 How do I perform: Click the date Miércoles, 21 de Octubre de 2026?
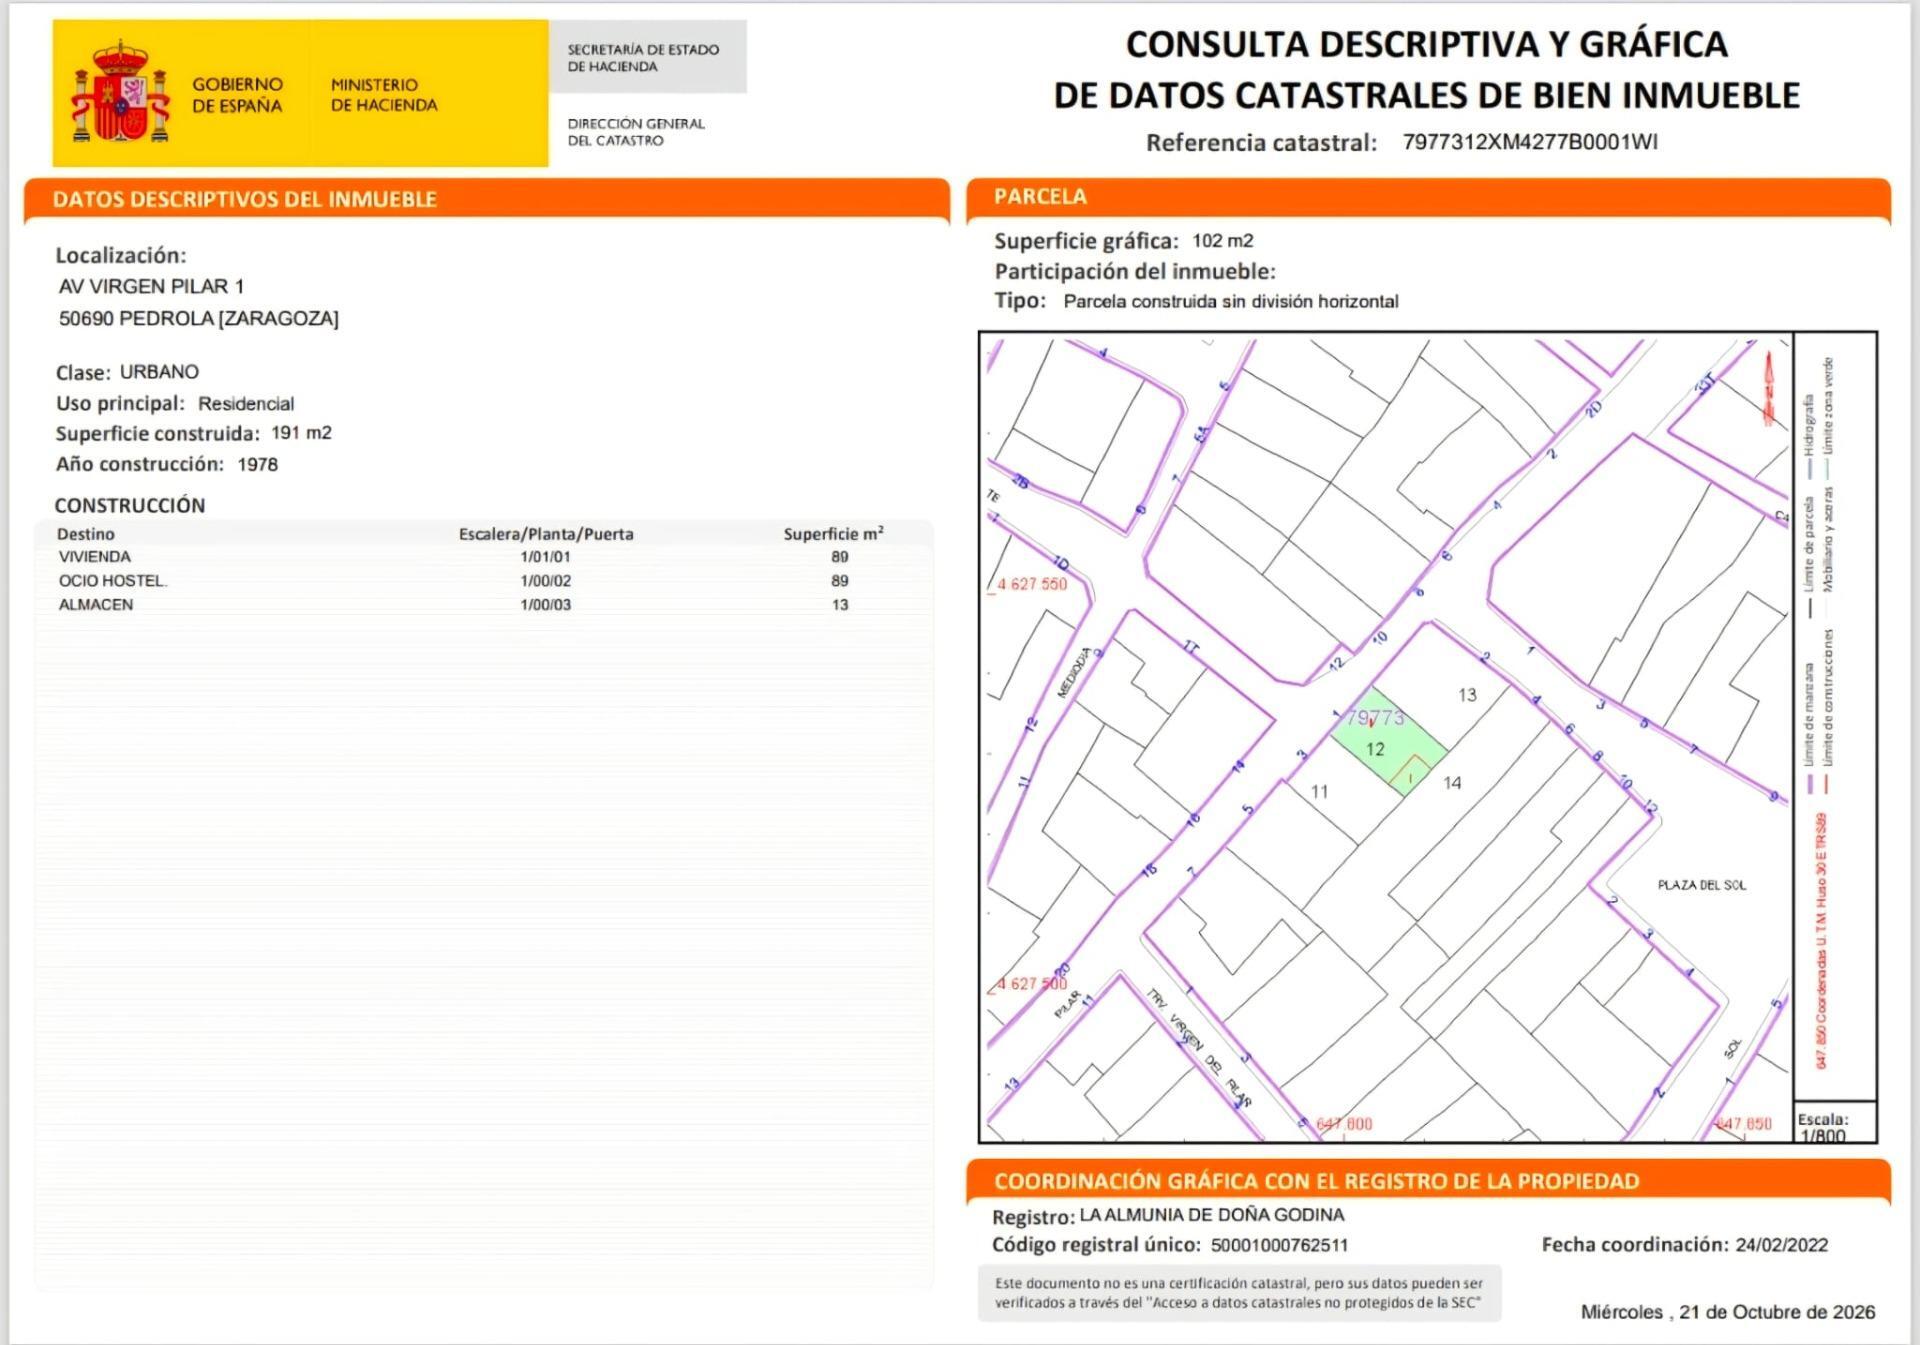click(x=1728, y=1312)
